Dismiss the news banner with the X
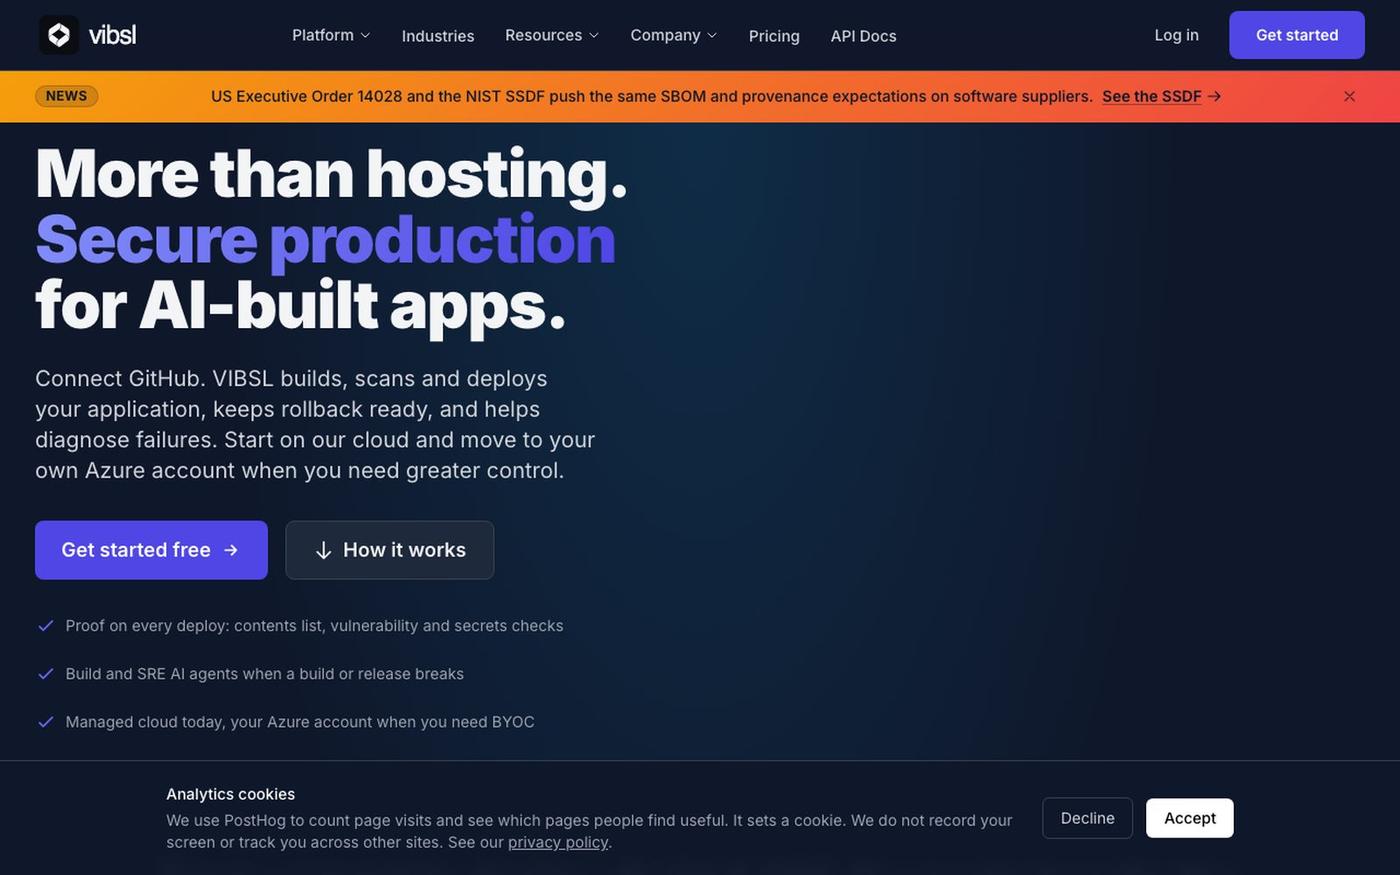This screenshot has width=1400, height=875. 1350,96
